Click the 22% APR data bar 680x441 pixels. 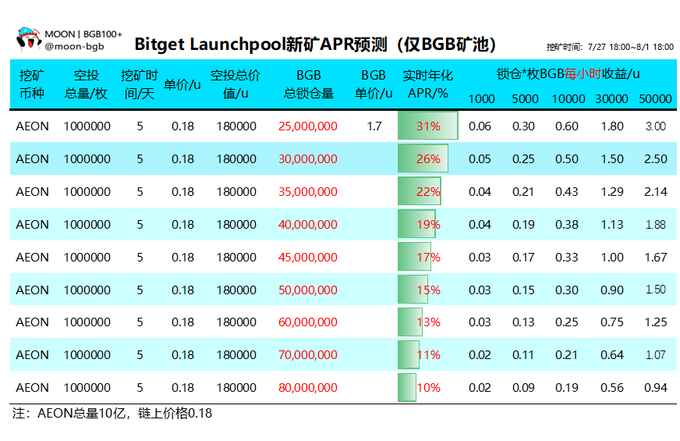click(x=419, y=191)
